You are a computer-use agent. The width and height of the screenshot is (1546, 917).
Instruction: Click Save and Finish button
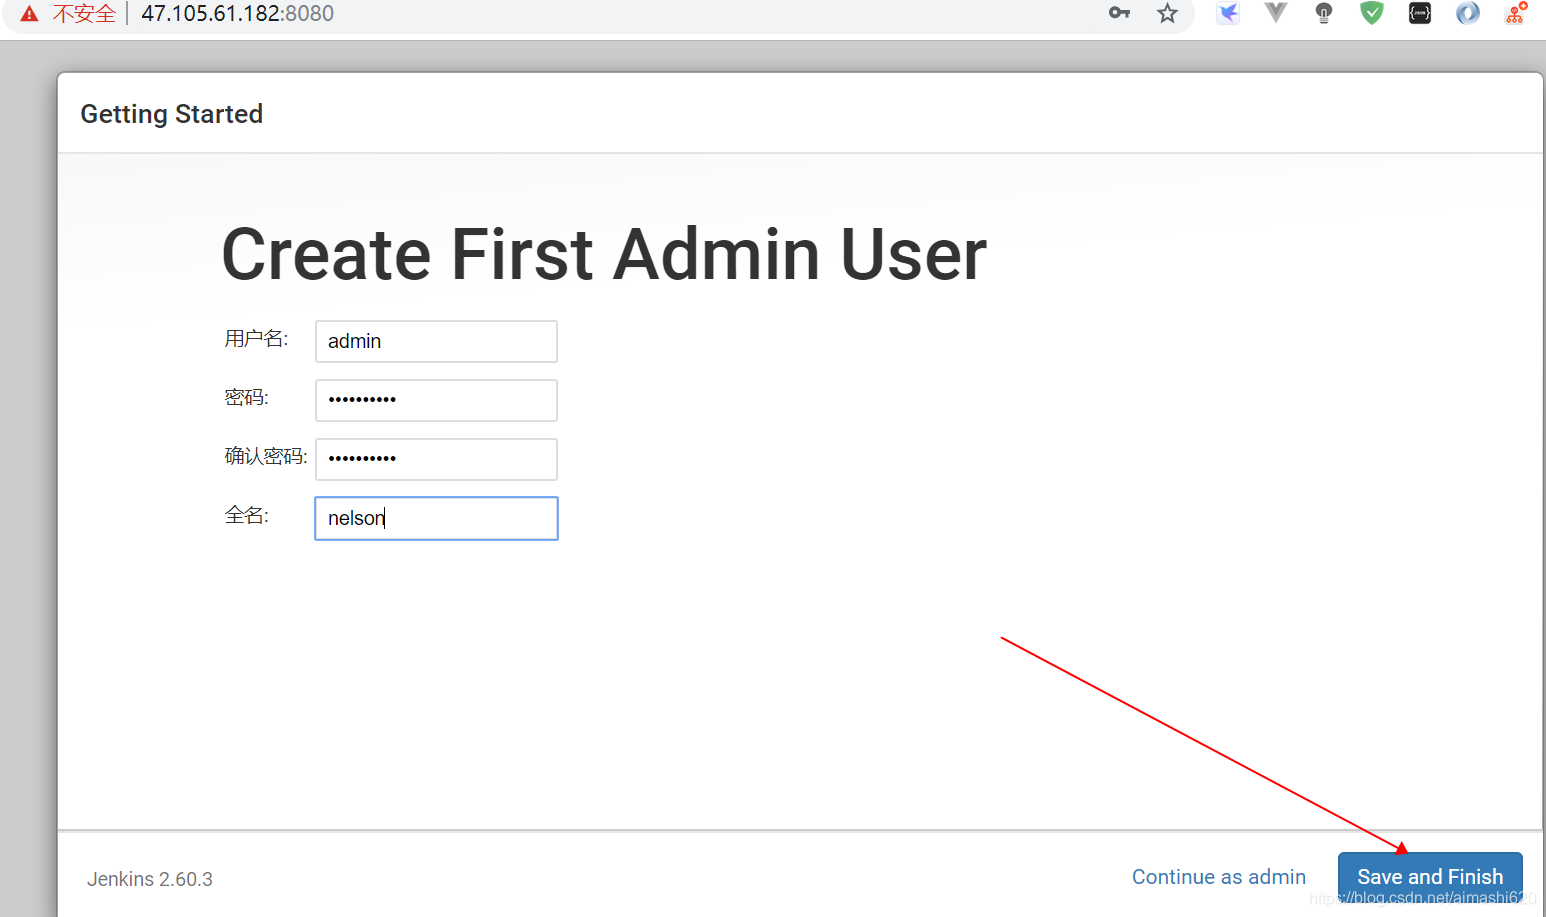[1430, 877]
